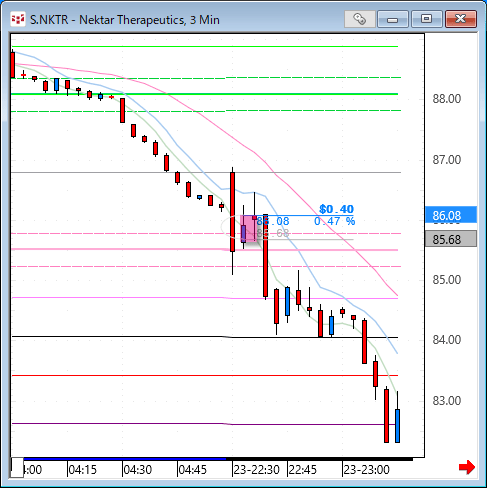Click the 85.00 price axis label

447,279
